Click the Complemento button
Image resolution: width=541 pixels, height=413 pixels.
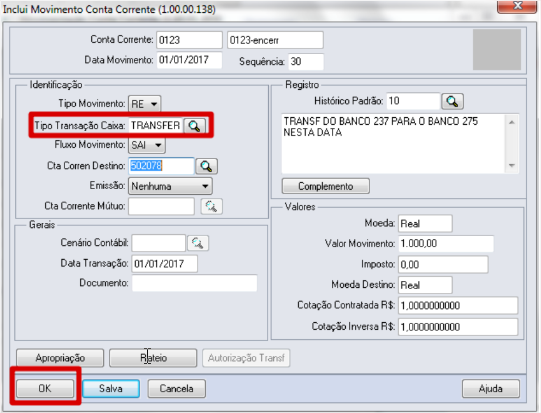[326, 186]
